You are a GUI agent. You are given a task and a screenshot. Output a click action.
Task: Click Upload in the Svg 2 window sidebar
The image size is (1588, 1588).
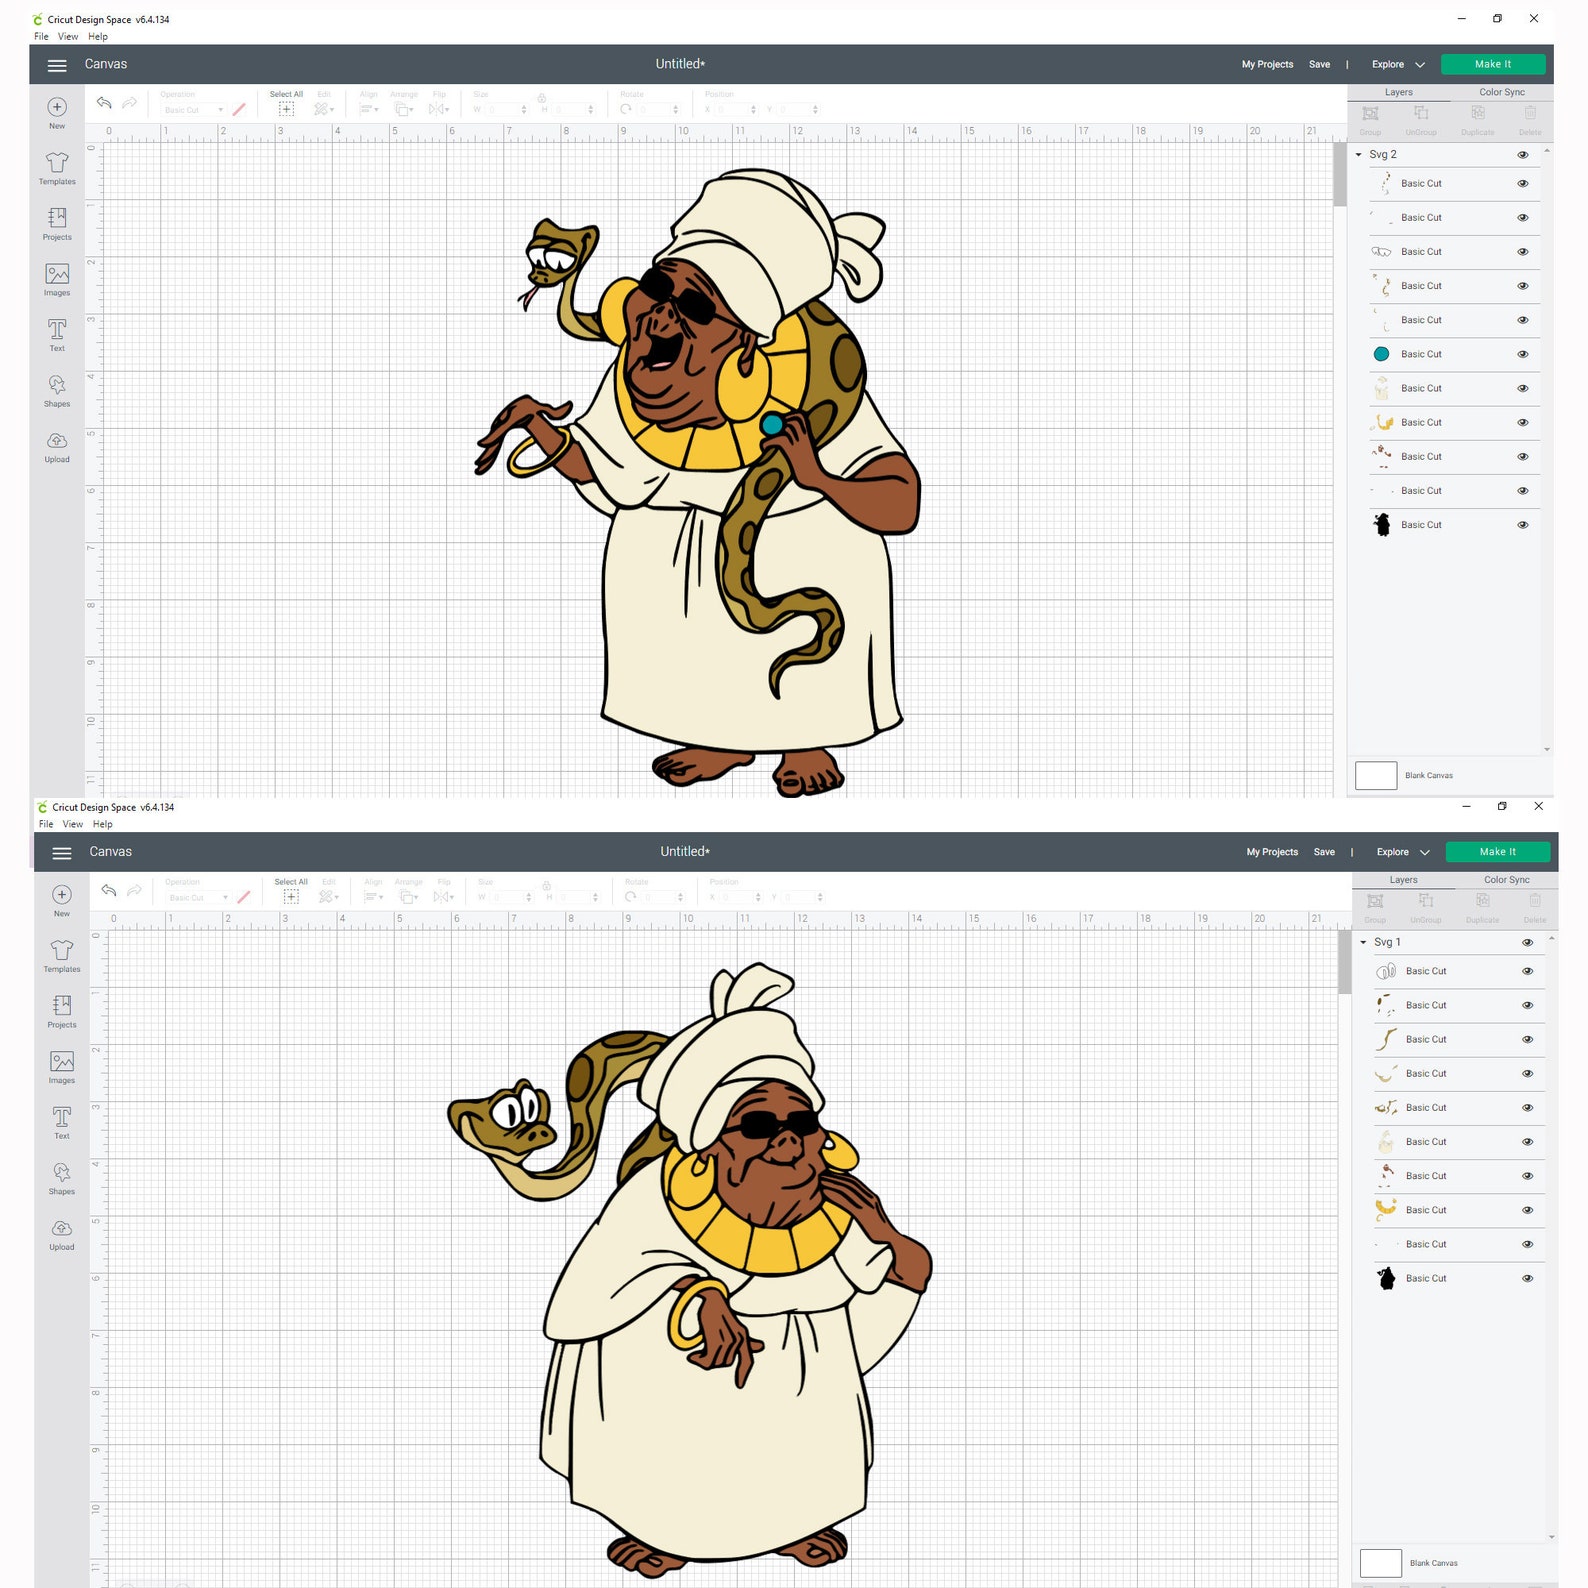[x=57, y=447]
